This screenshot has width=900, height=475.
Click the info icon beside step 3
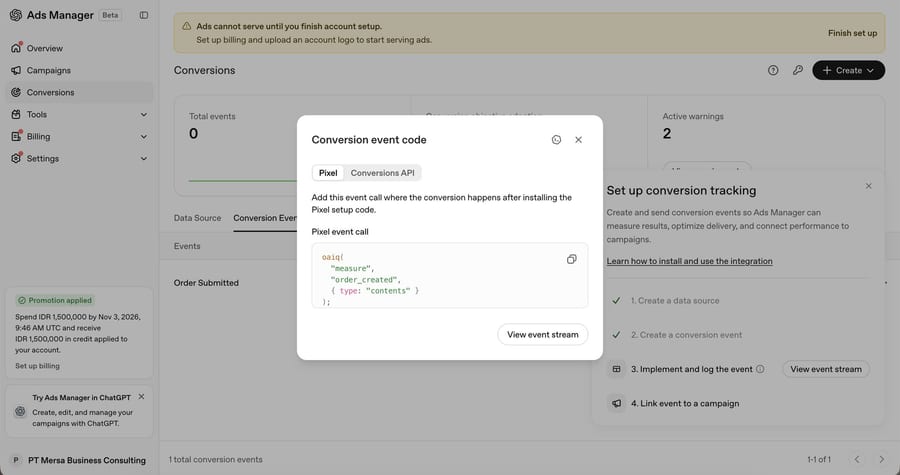760,369
